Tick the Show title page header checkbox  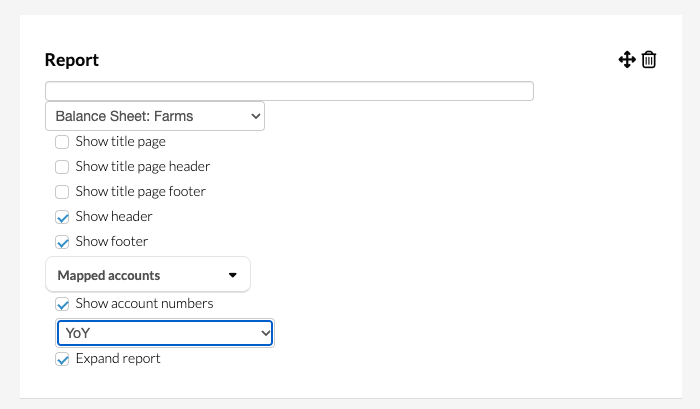62,167
